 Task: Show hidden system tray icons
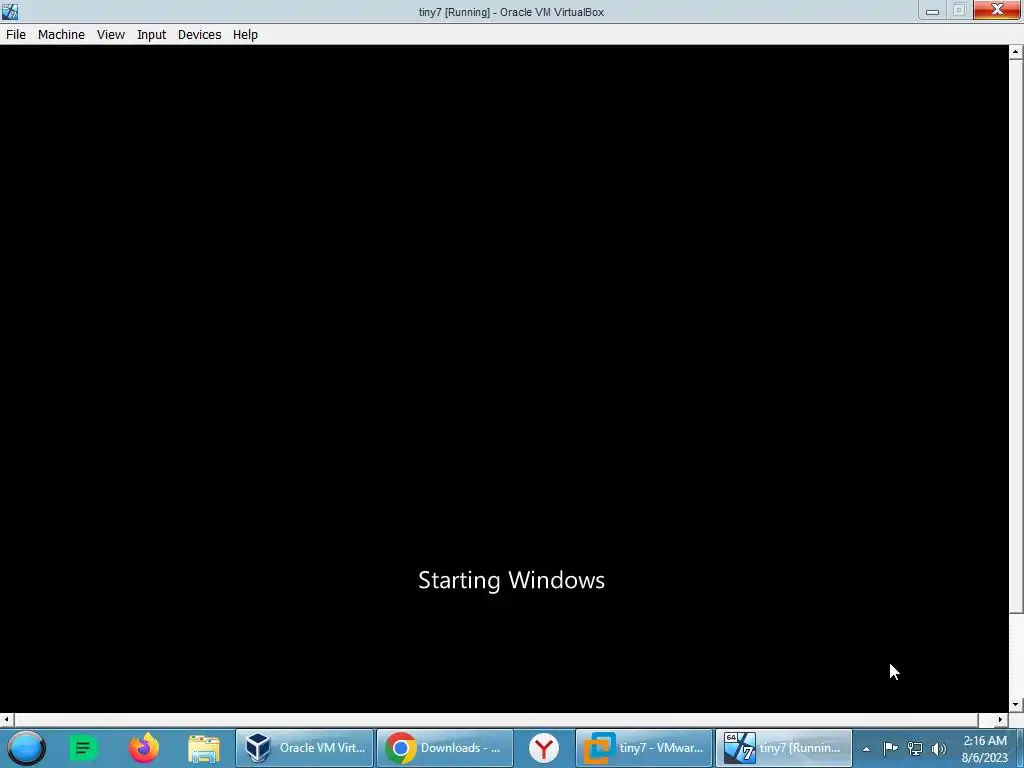pyautogui.click(x=866, y=749)
